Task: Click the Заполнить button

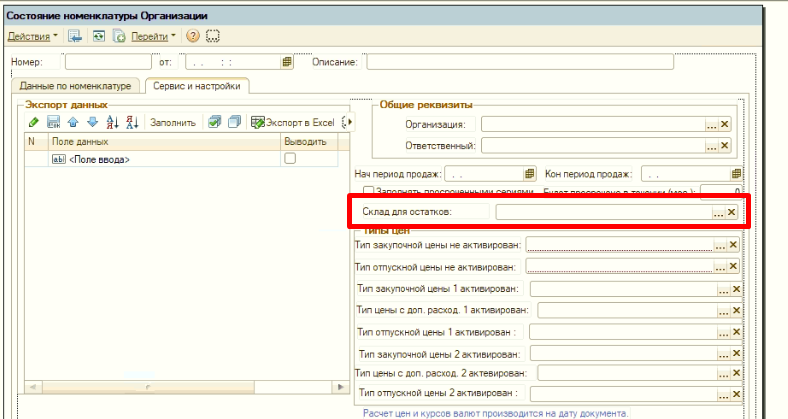Action: coord(172,122)
